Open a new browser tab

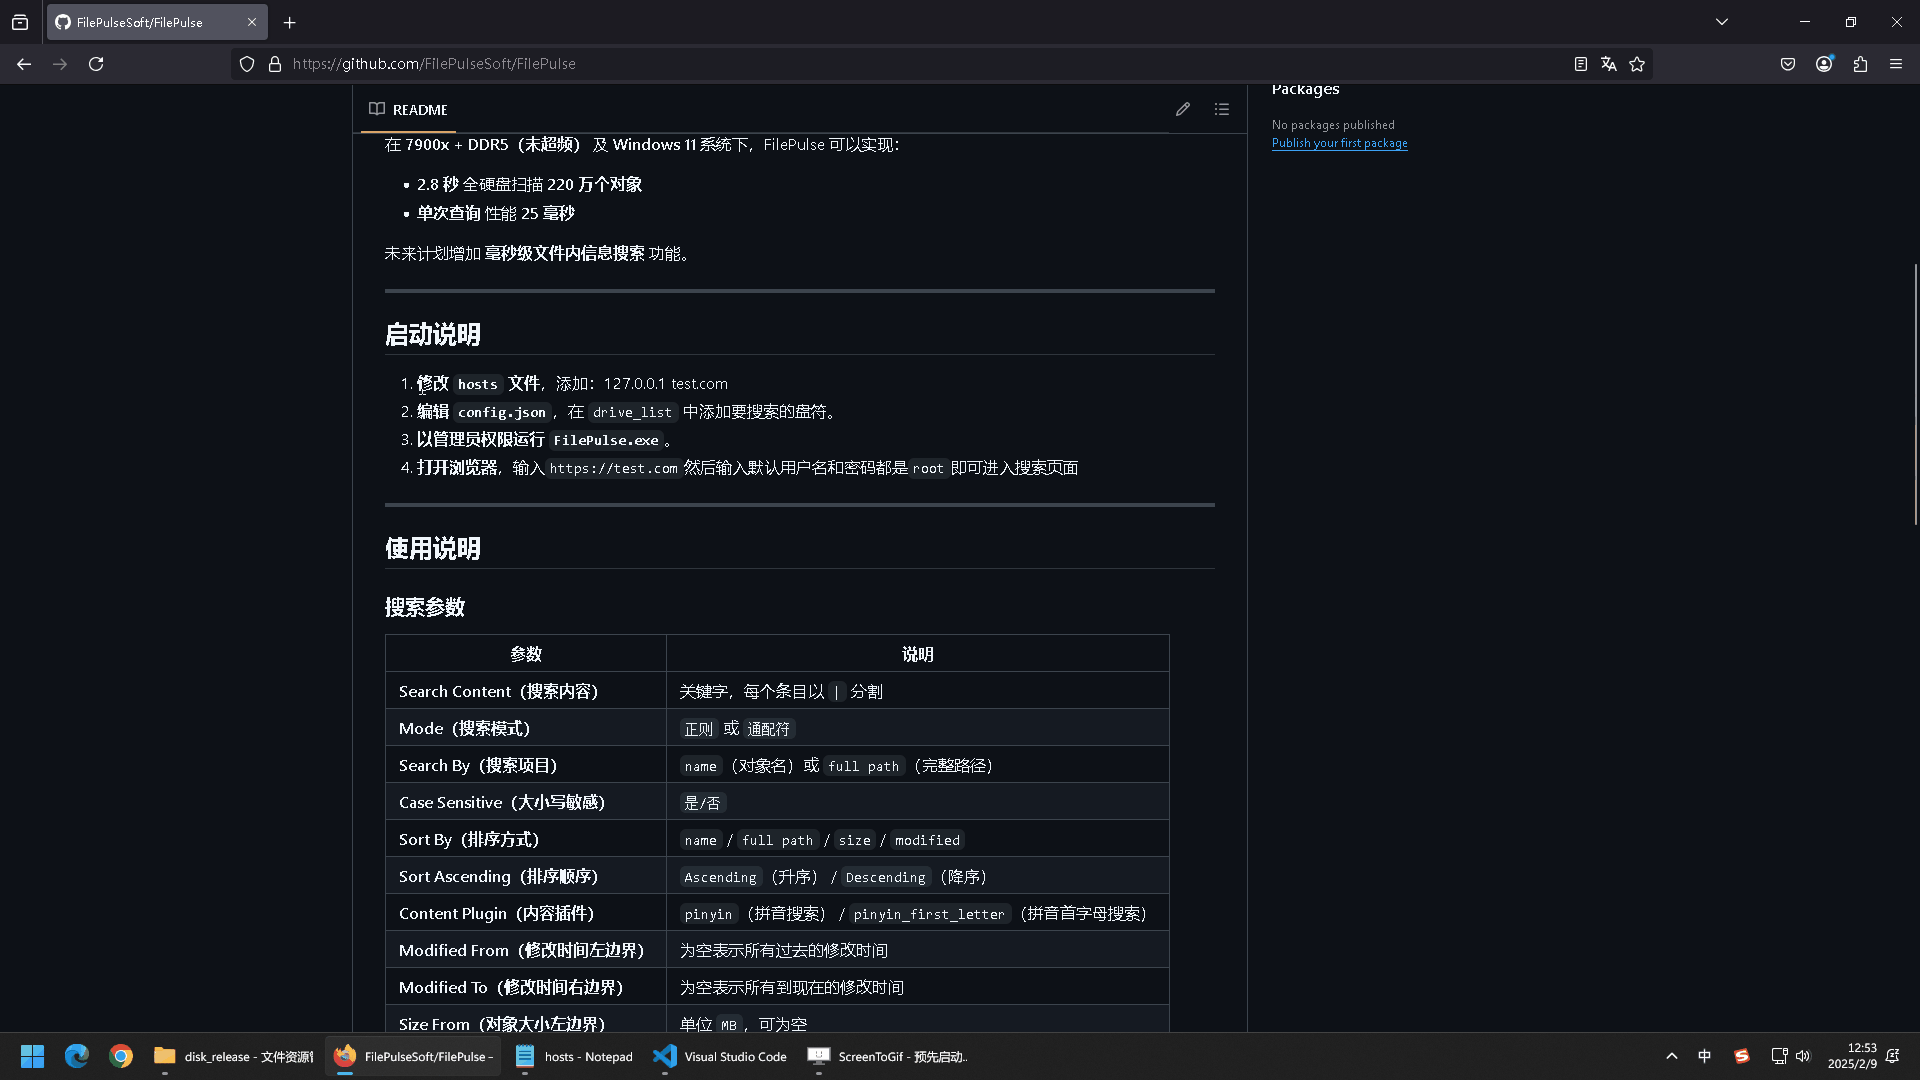[290, 22]
